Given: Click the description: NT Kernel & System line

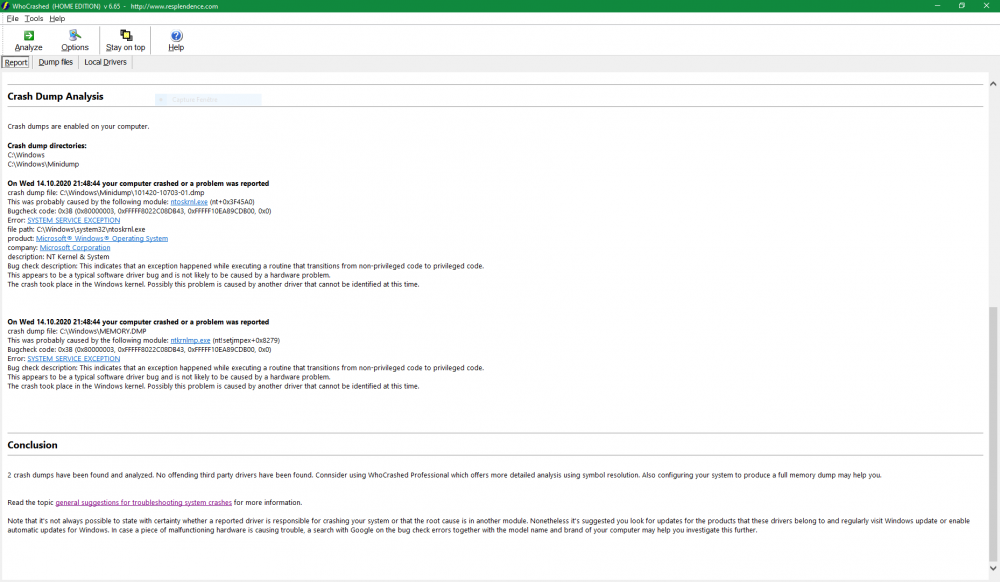Looking at the screenshot, I should pos(58,257).
